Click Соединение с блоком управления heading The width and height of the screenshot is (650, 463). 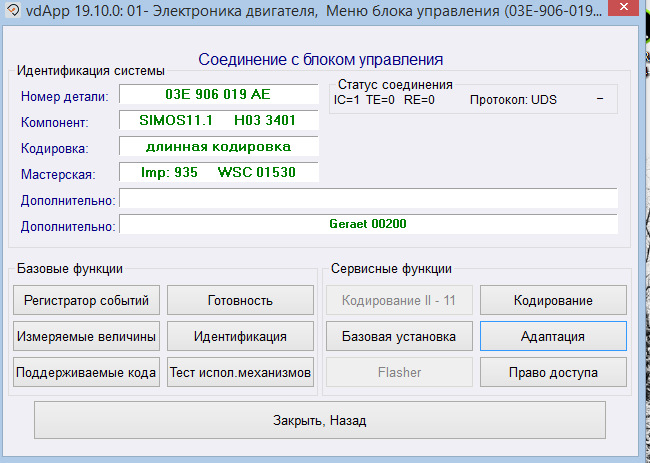[x=320, y=60]
